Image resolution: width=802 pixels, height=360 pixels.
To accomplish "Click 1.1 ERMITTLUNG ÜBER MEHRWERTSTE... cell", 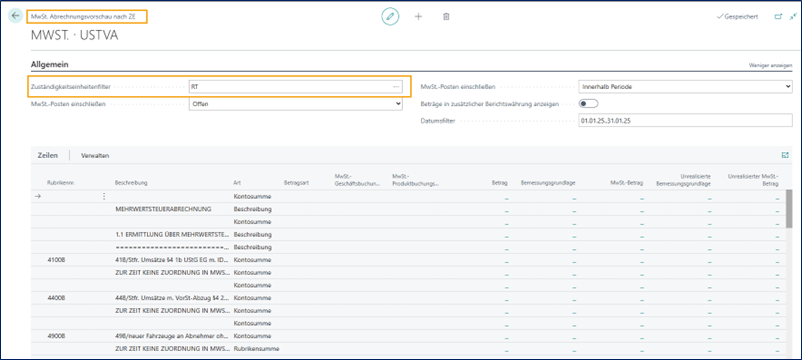I will point(172,235).
